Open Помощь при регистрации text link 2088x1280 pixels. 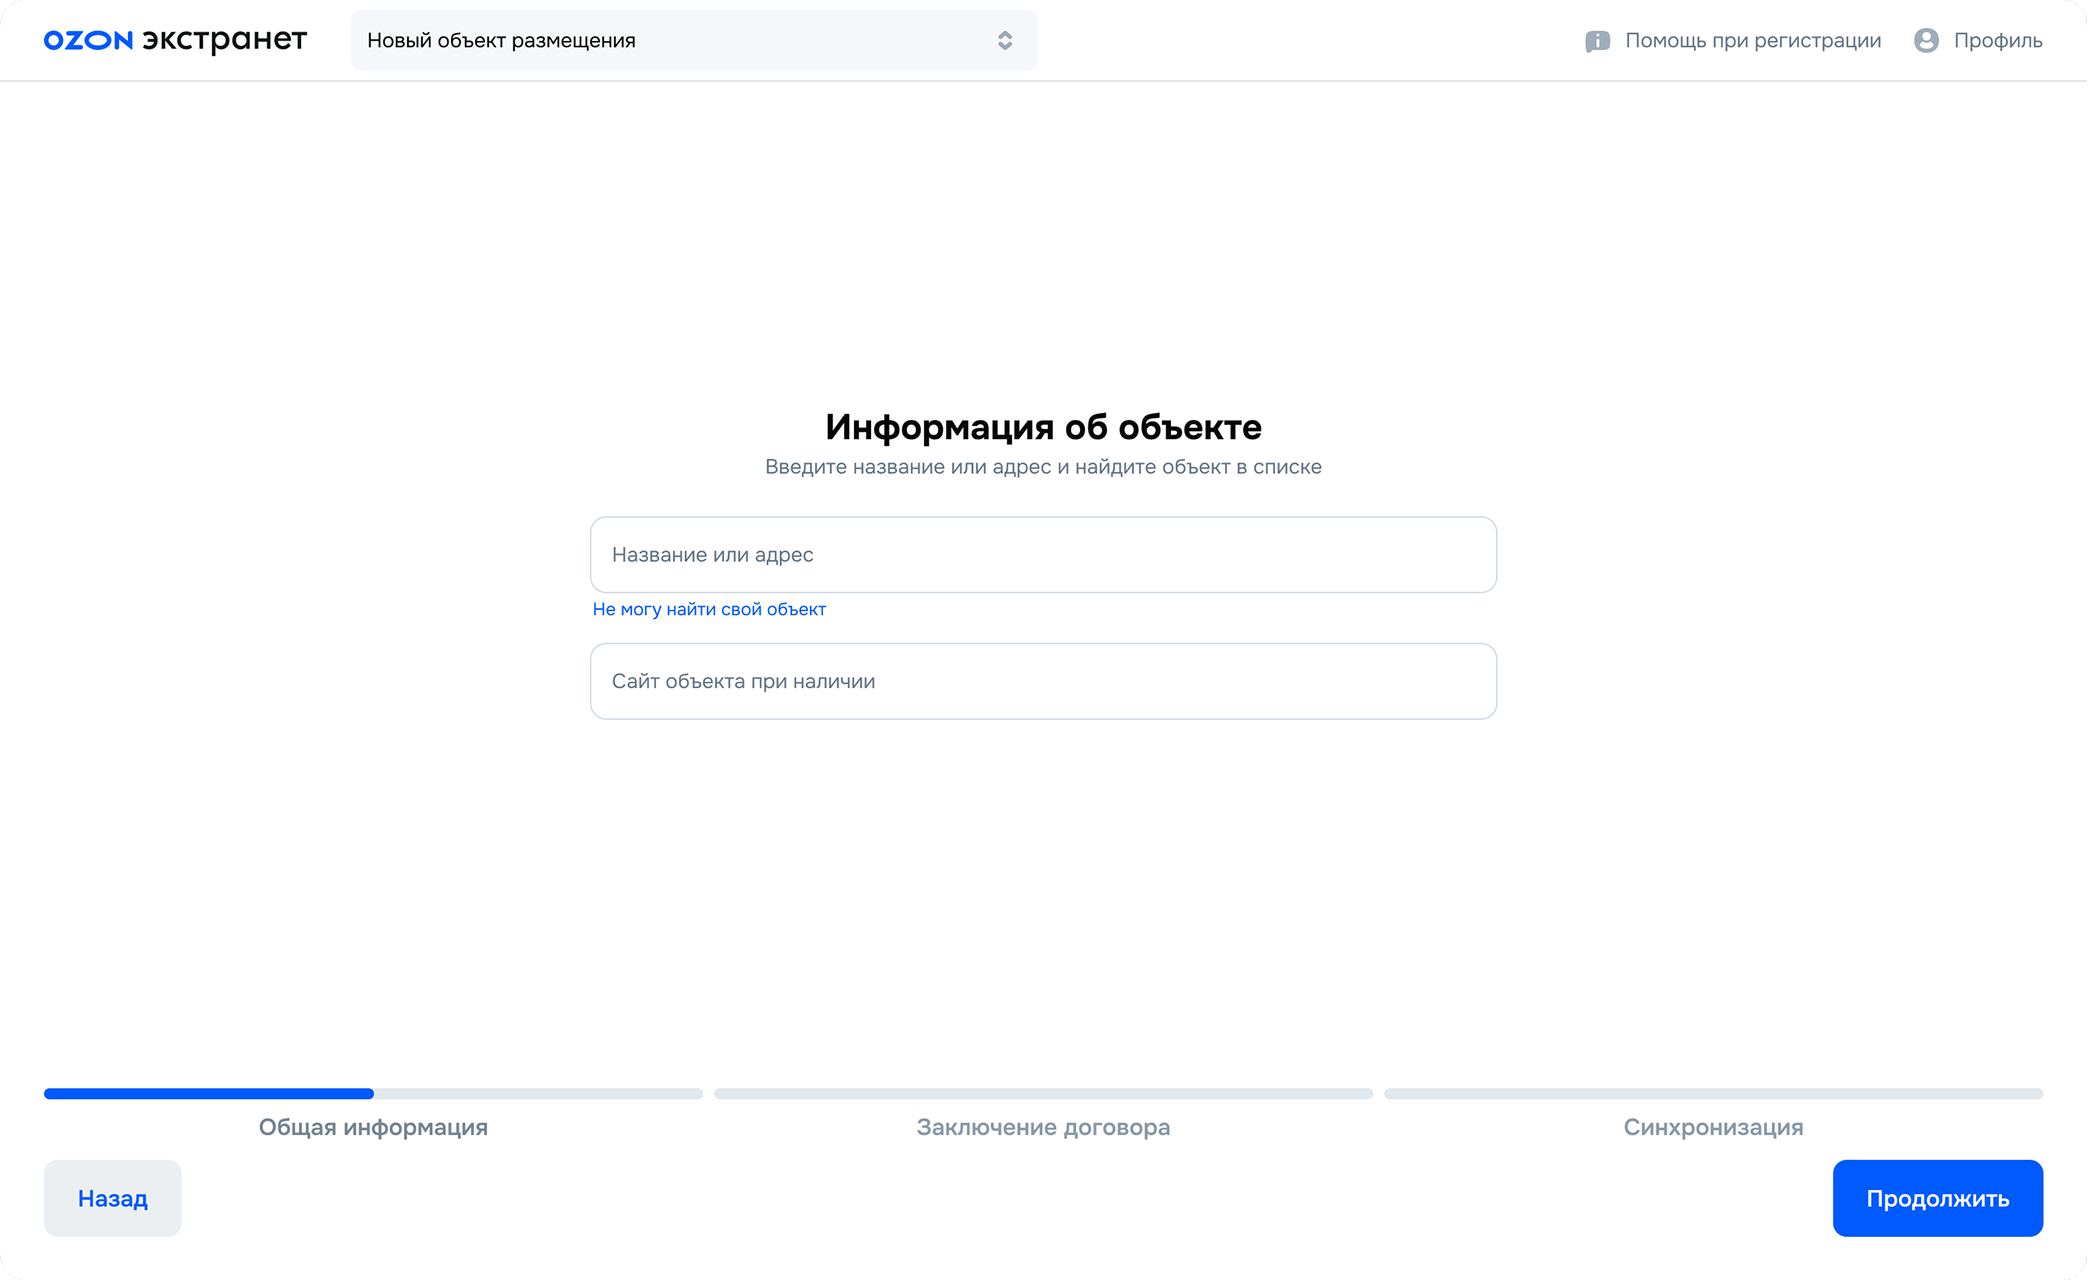tap(1752, 41)
